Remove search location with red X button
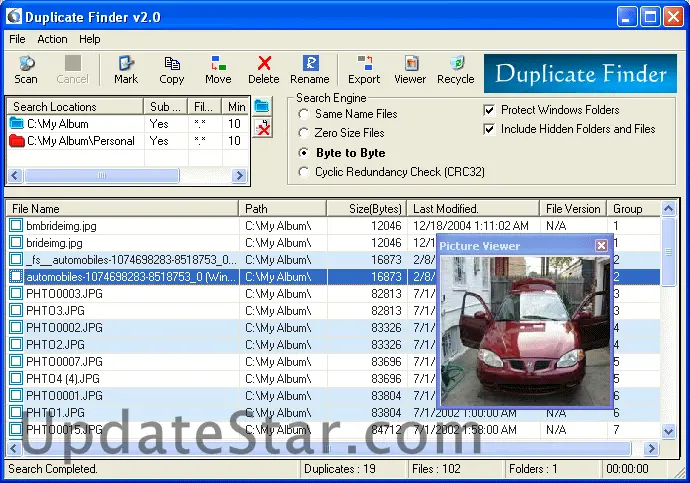This screenshot has height=483, width=690. [263, 128]
